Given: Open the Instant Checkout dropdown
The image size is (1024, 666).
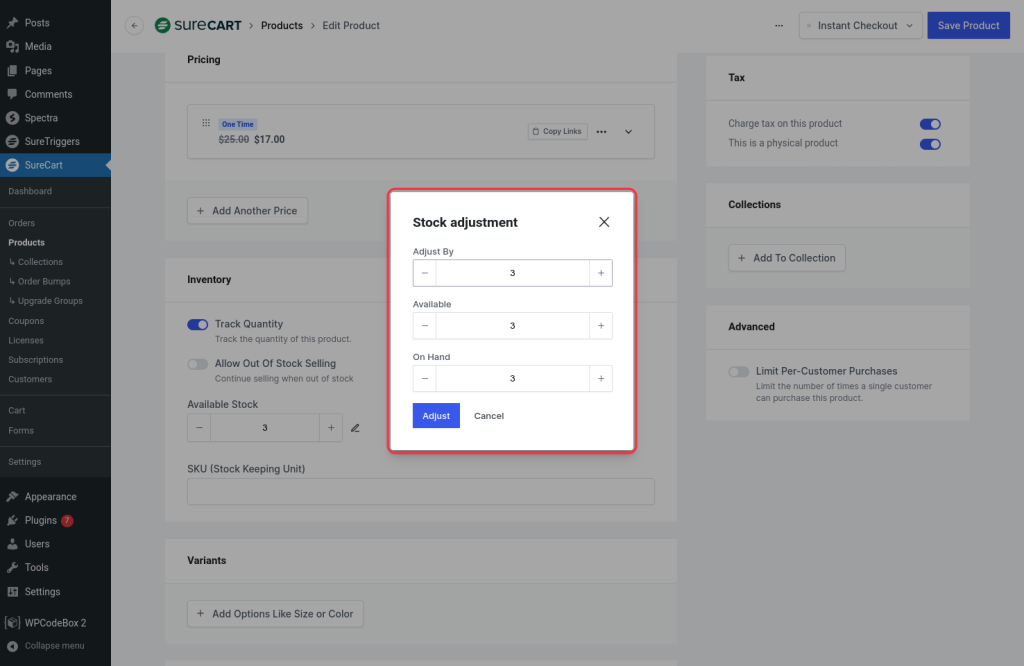Looking at the screenshot, I should [x=860, y=26].
